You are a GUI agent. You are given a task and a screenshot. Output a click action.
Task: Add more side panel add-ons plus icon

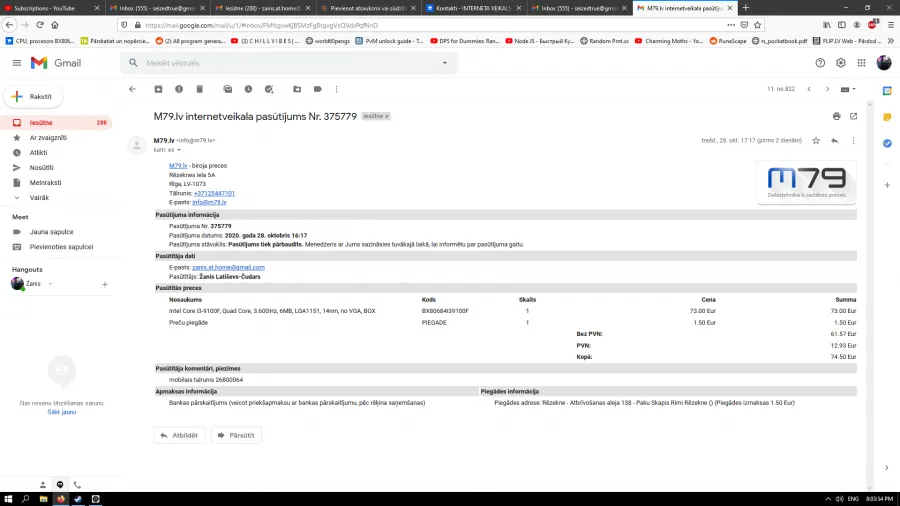[x=887, y=185]
